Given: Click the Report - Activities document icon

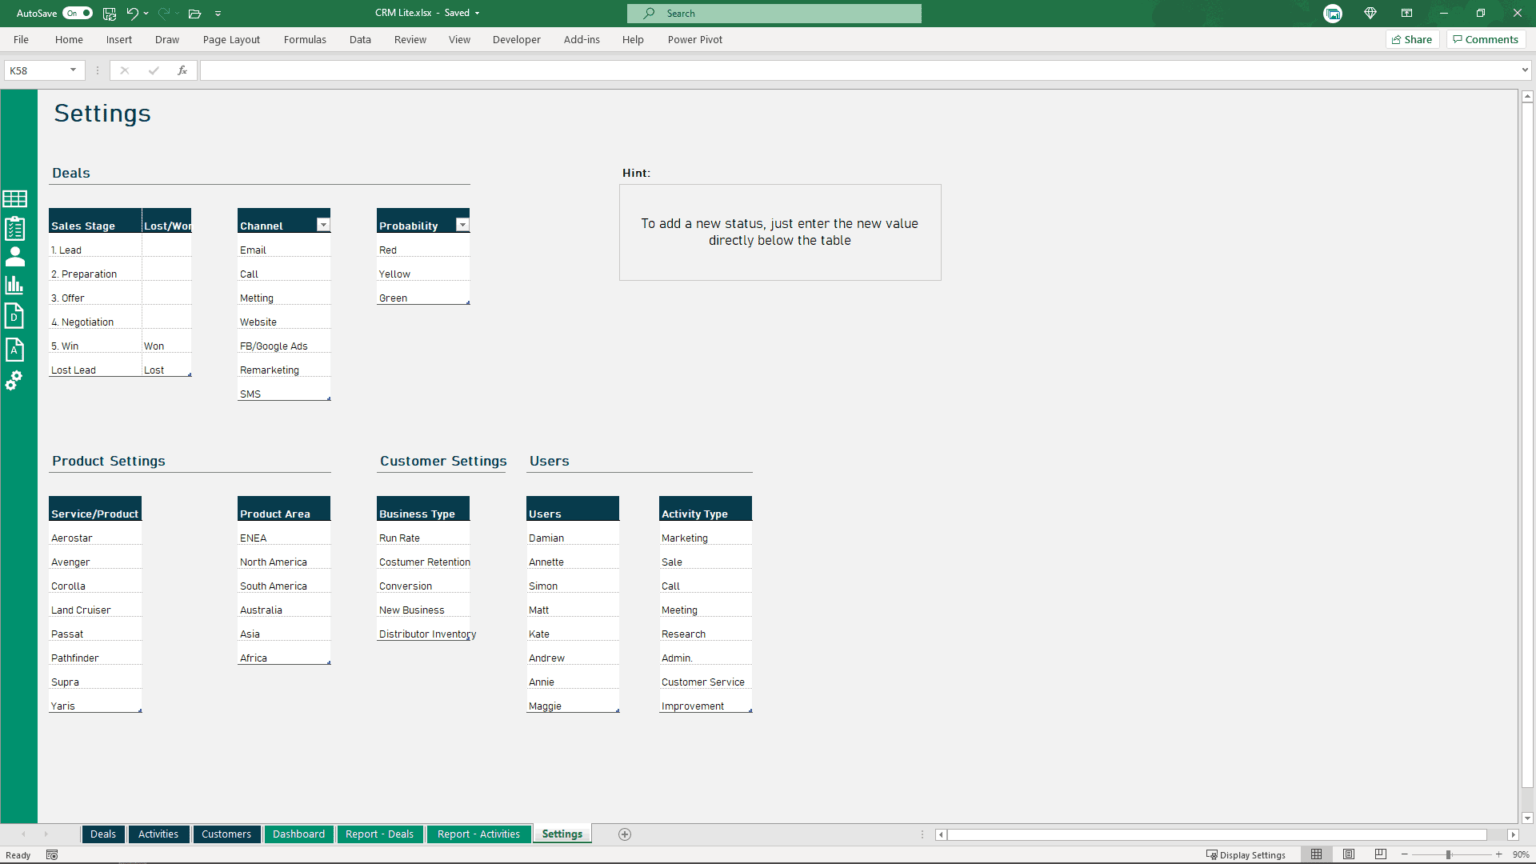Looking at the screenshot, I should pyautogui.click(x=15, y=349).
